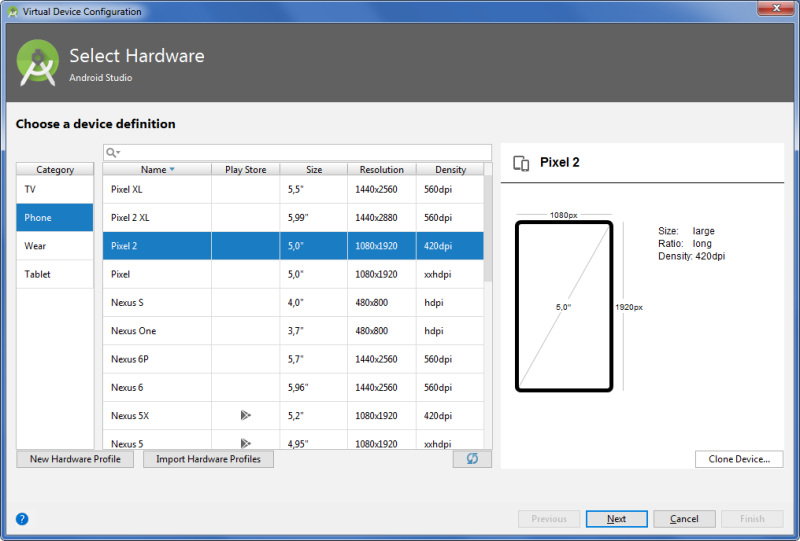The image size is (800, 541).
Task: Select the Nexus 6P device row
Action: click(x=293, y=359)
